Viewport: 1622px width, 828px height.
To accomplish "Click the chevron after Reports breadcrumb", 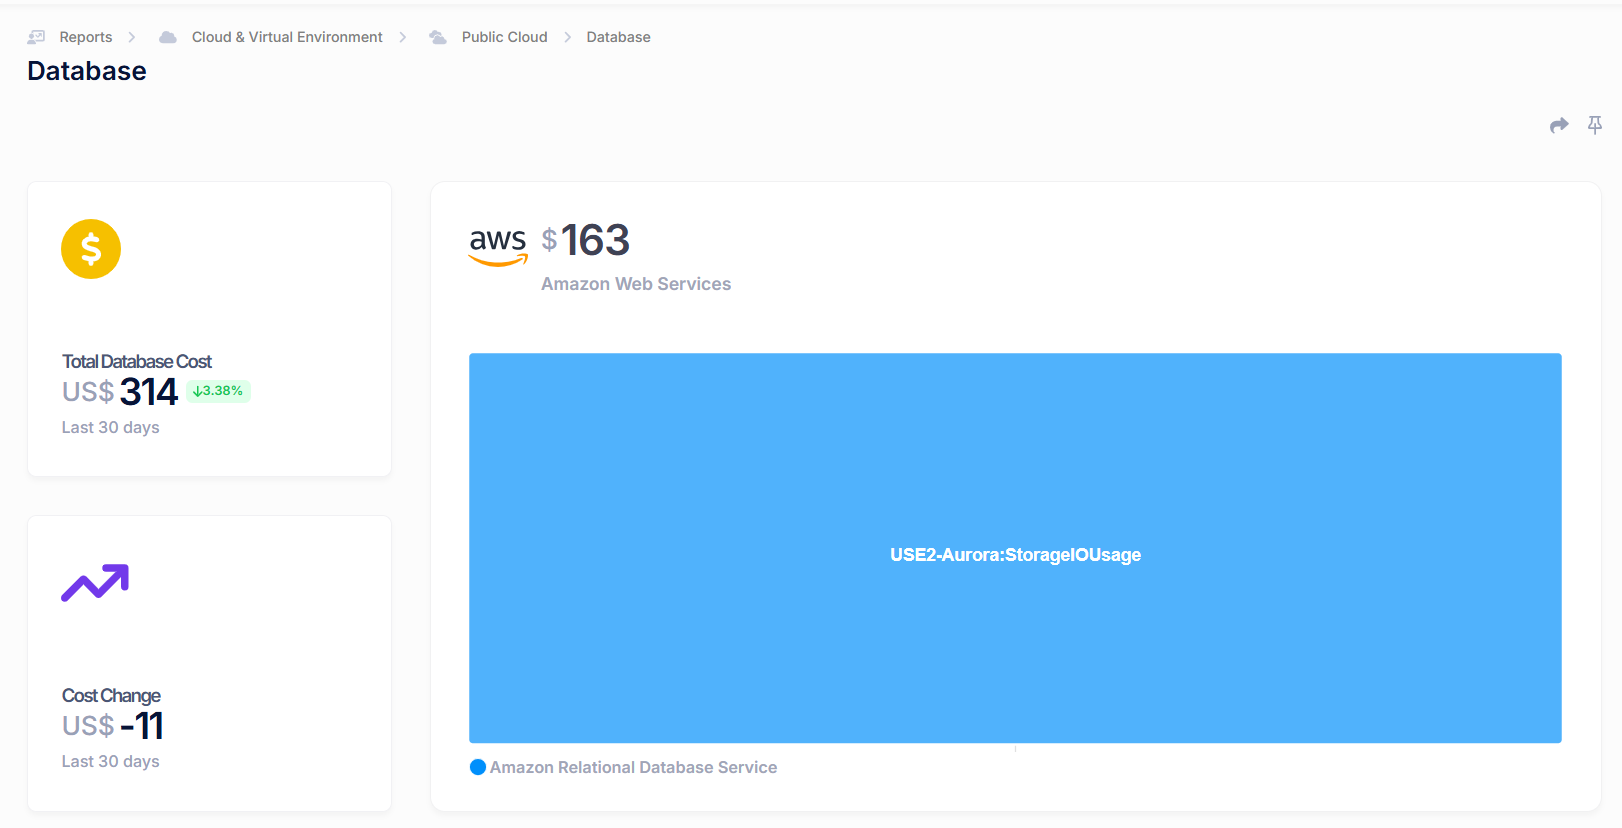I will [132, 37].
